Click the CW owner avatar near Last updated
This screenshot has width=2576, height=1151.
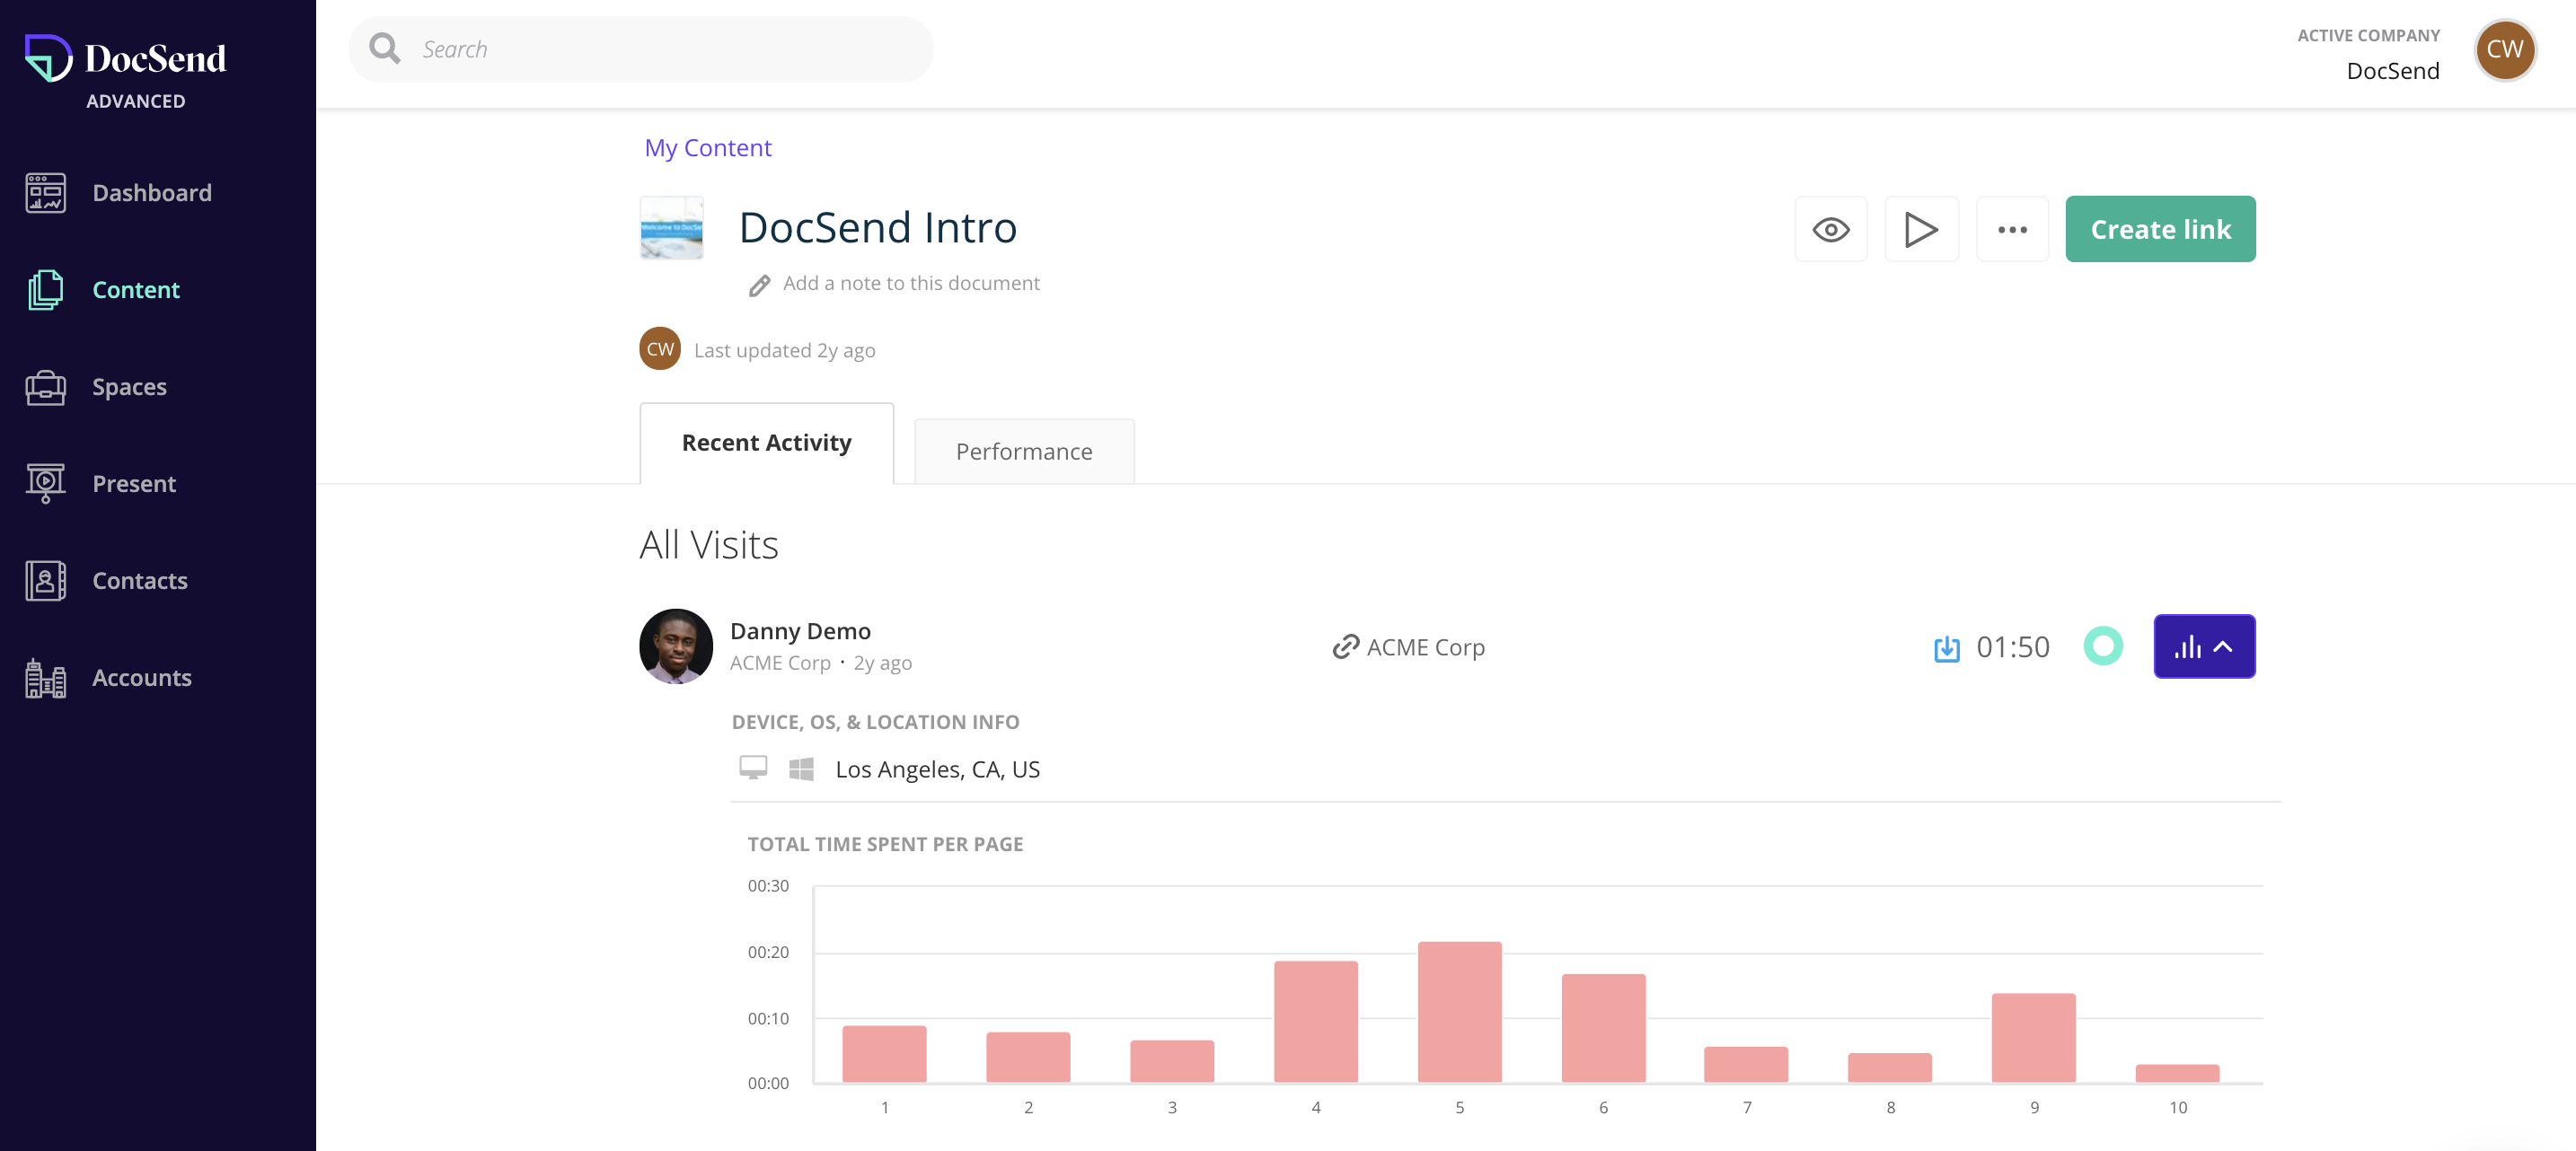point(660,349)
